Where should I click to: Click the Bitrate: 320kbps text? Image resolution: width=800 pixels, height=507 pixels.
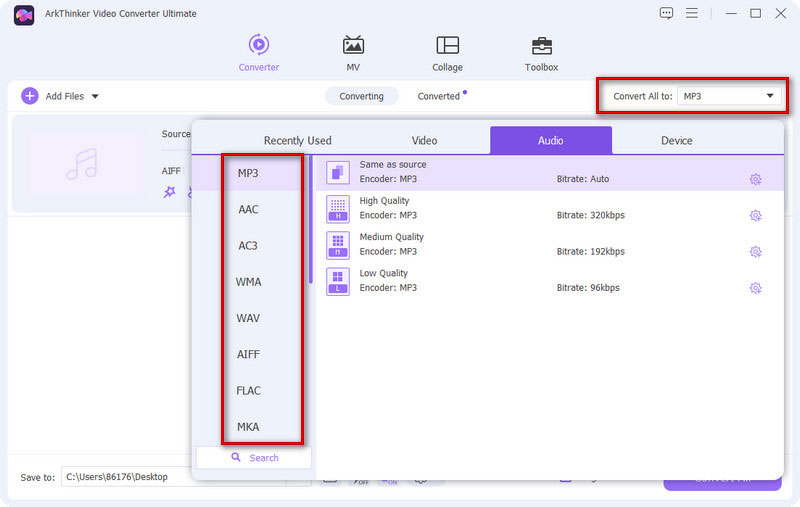click(590, 215)
